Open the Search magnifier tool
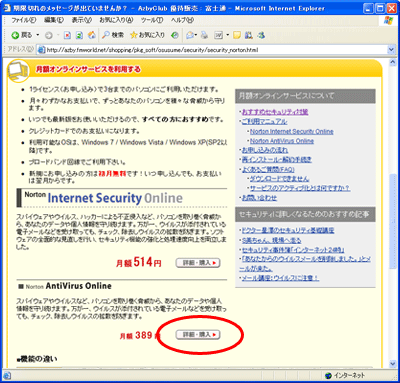Image resolution: width=400 pixels, height=383 pixels. [113, 35]
